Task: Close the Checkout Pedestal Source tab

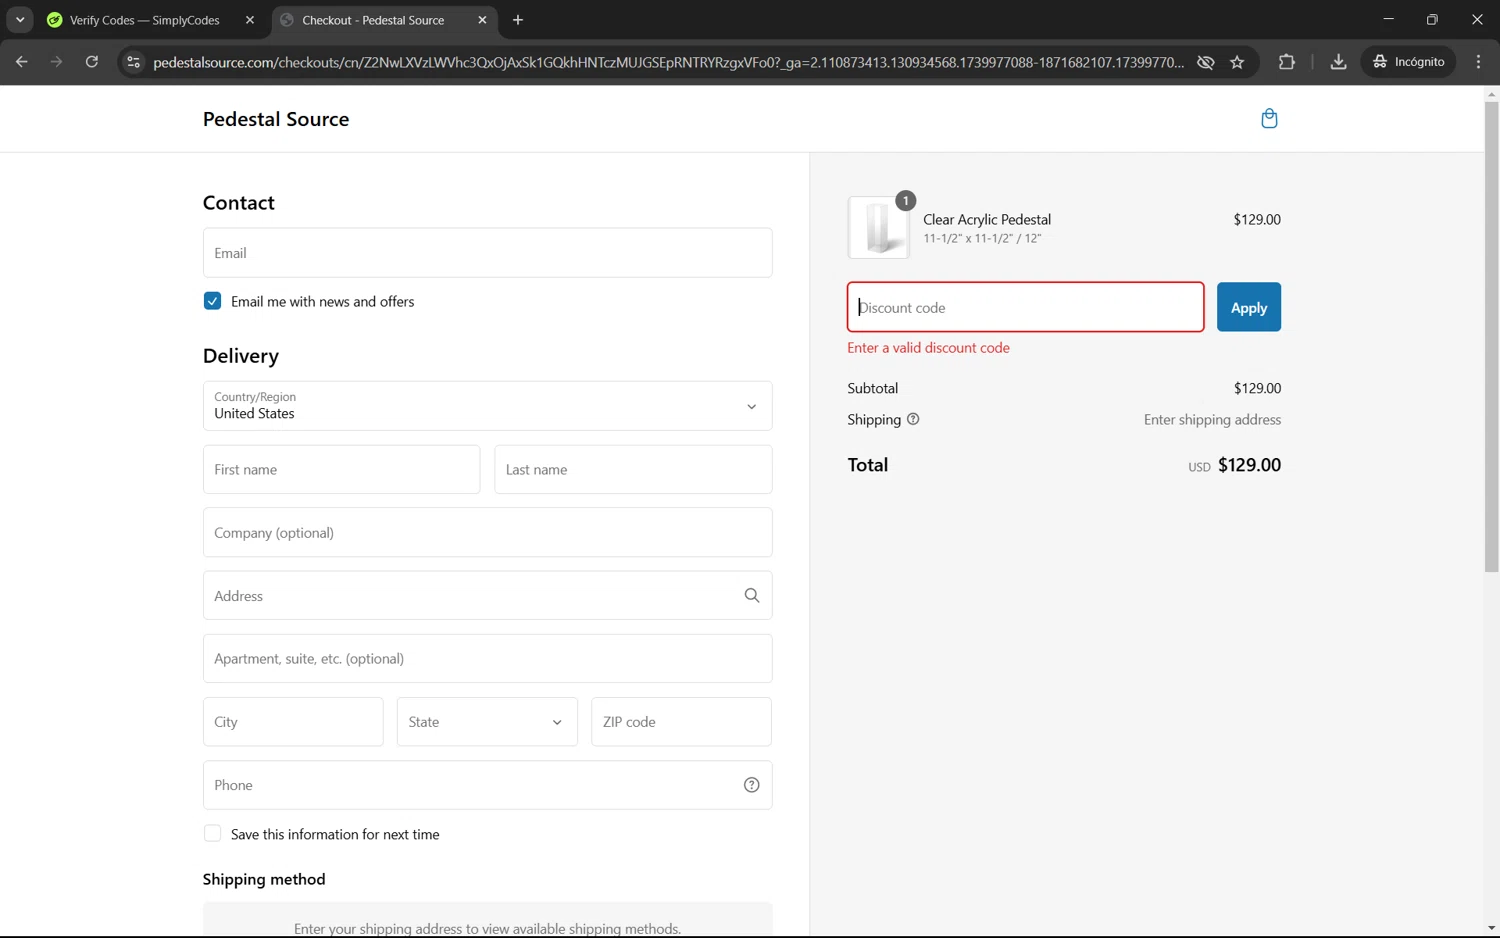Action: click(482, 20)
